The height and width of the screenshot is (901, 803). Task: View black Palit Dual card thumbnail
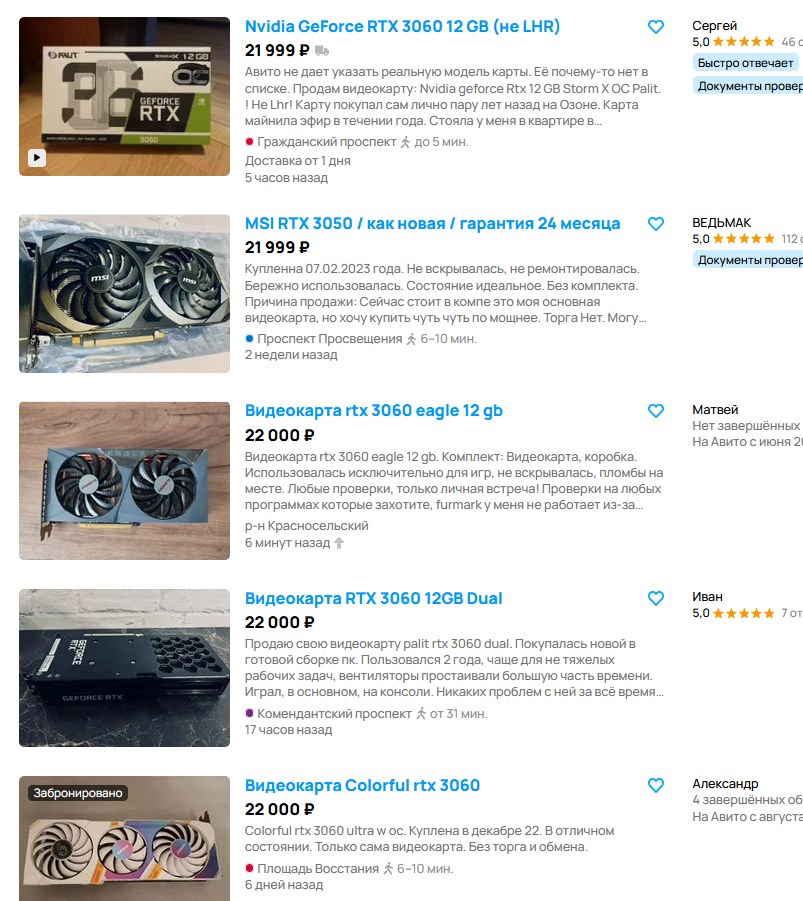(x=124, y=668)
